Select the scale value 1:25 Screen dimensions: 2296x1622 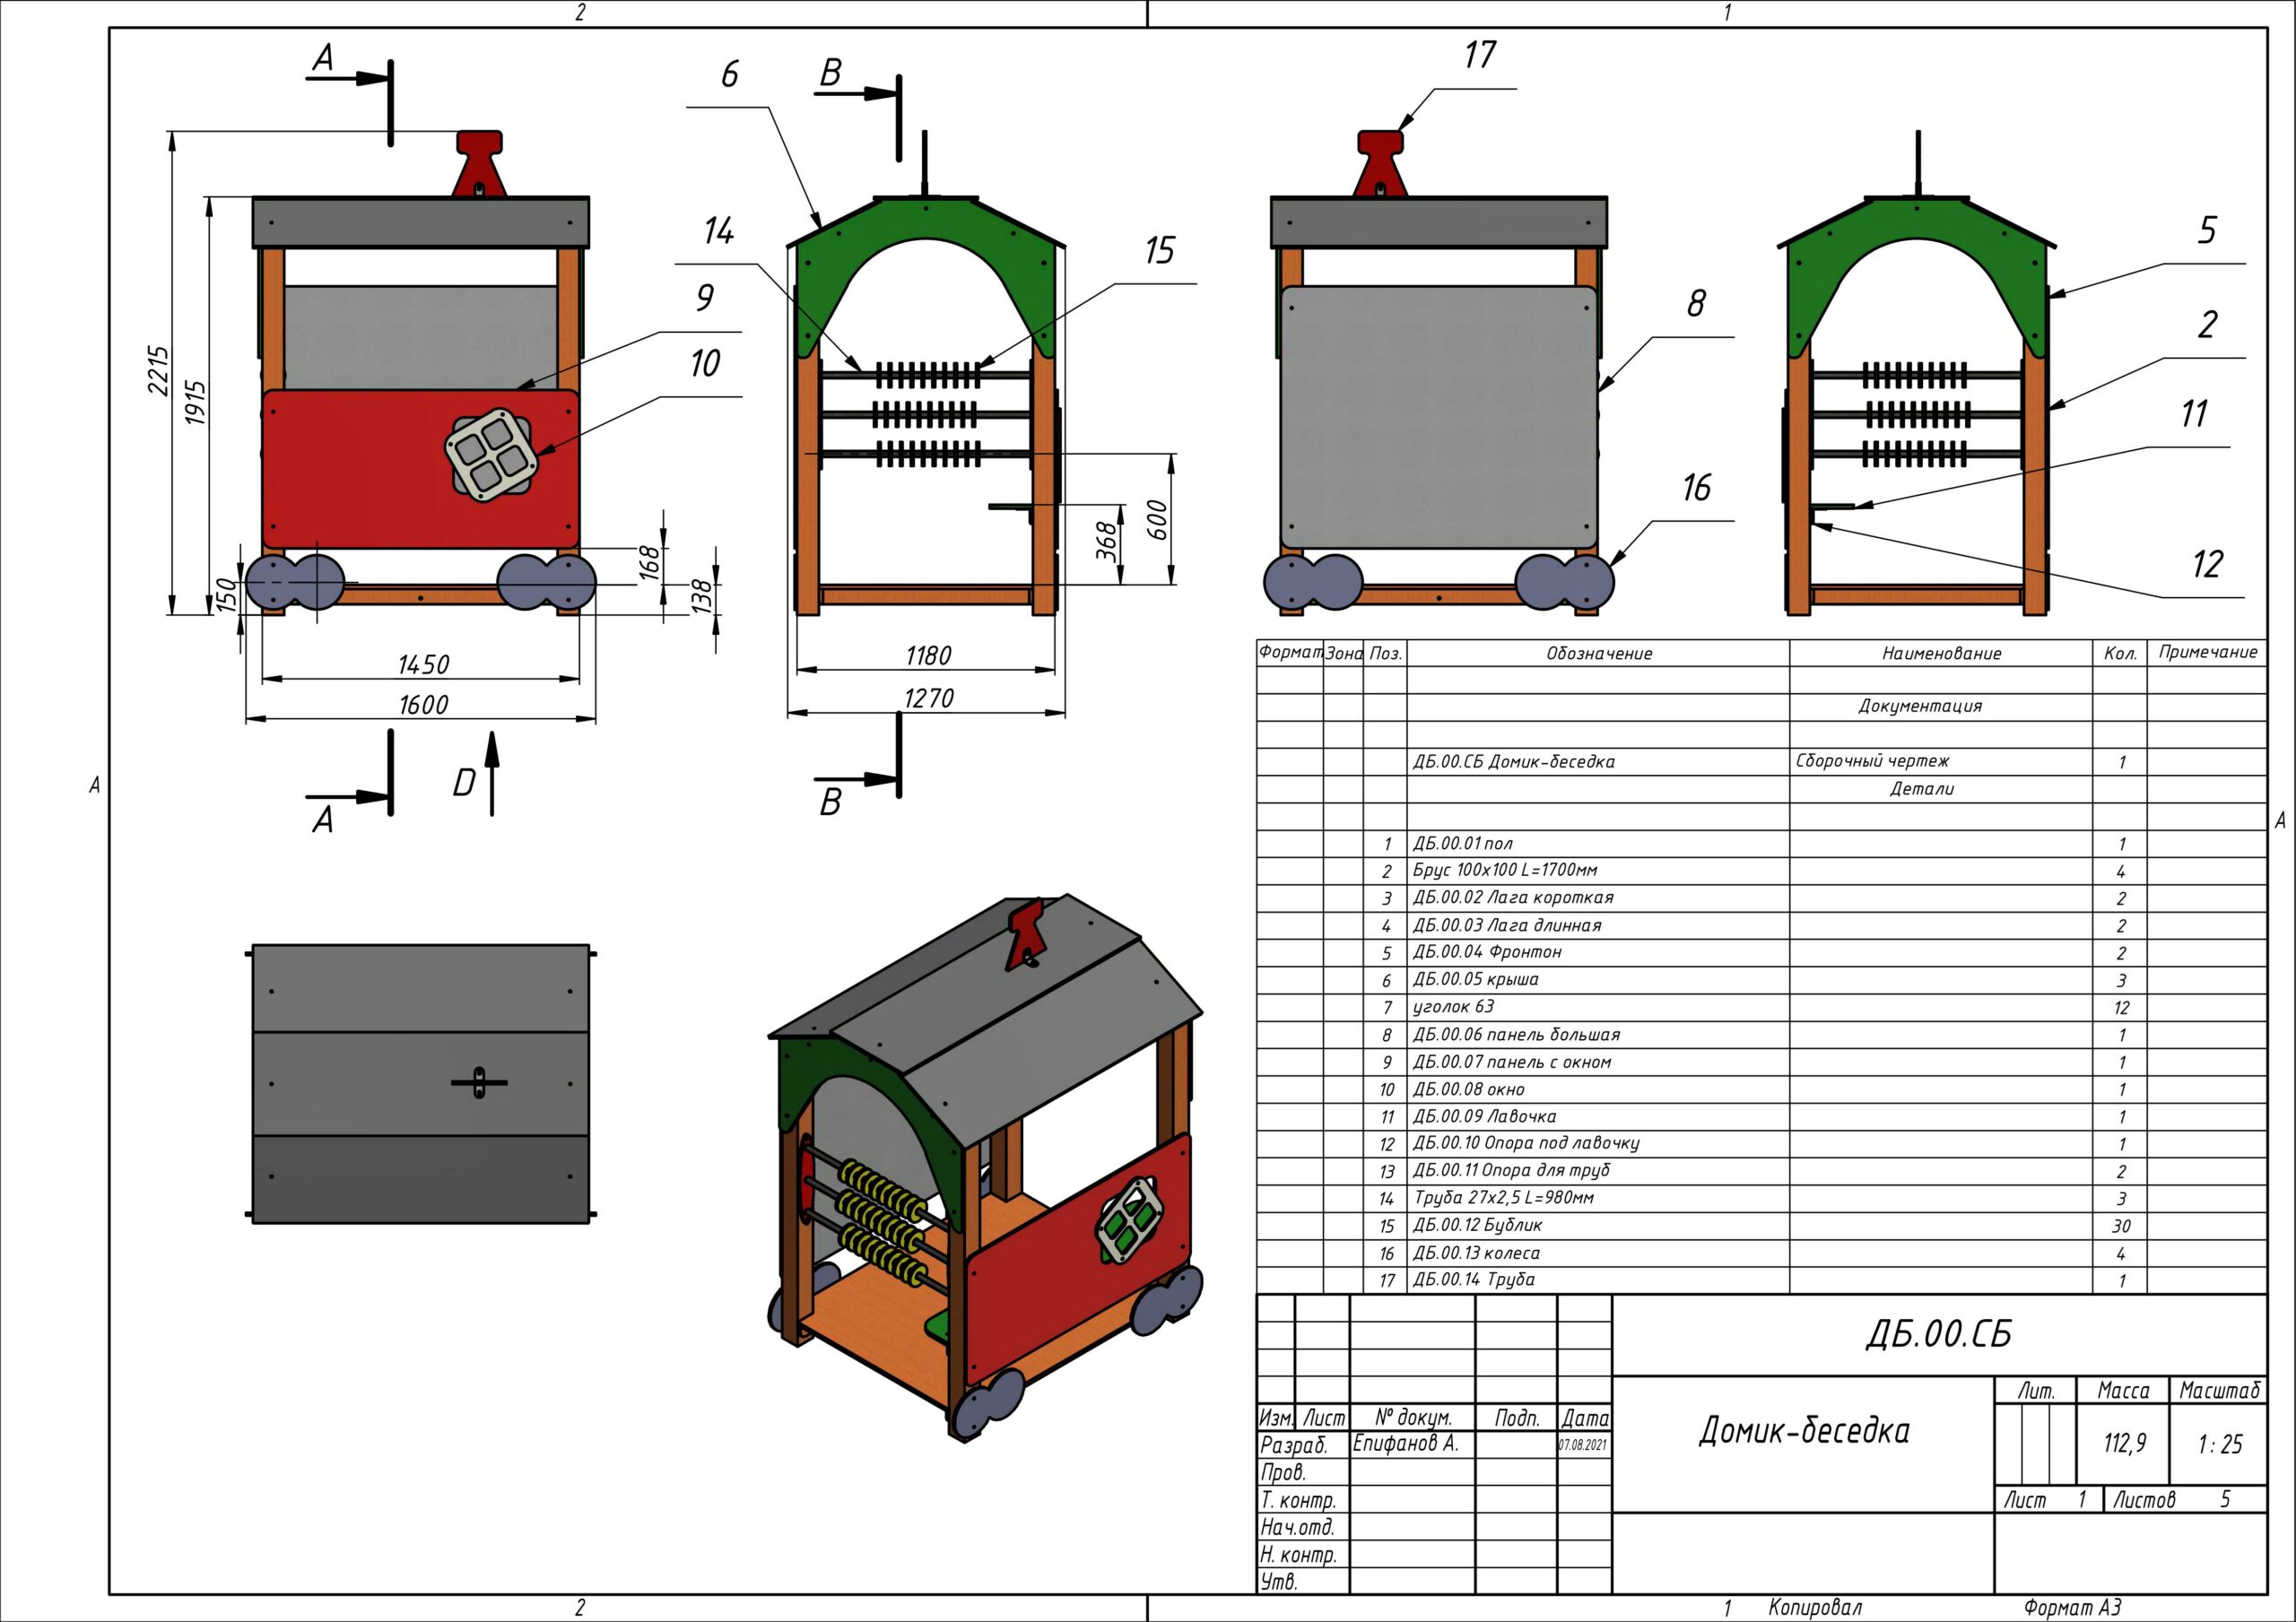(2220, 1444)
